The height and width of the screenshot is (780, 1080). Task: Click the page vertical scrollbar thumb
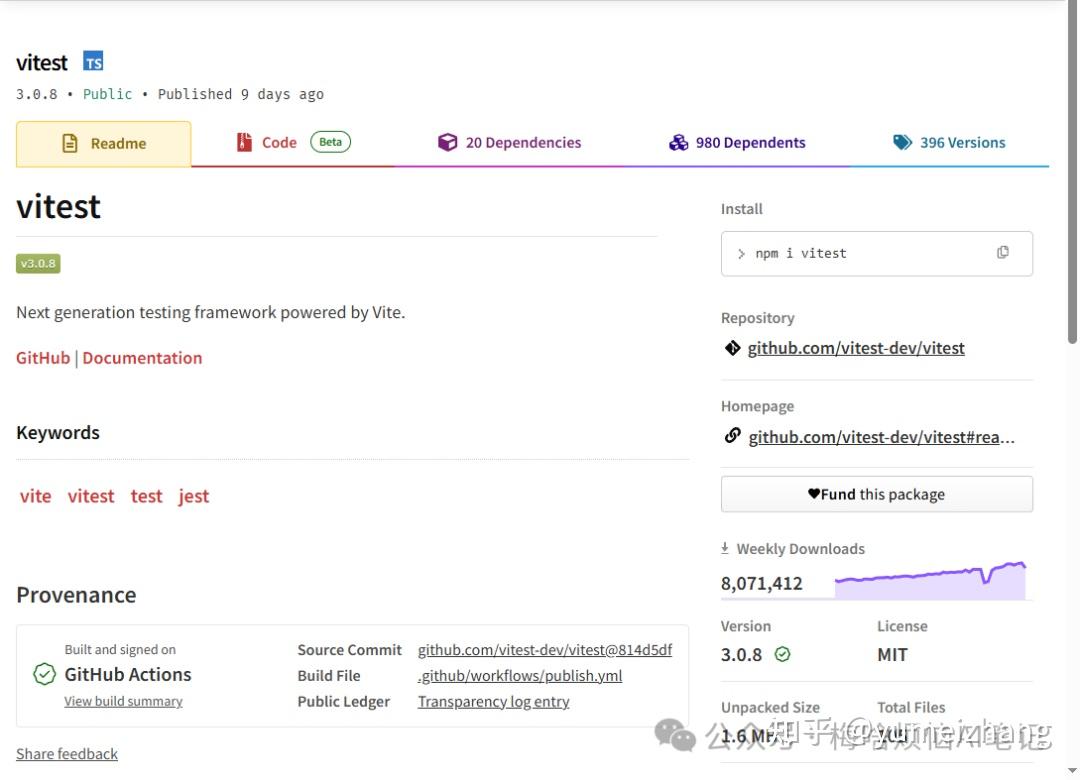(x=1072, y=172)
